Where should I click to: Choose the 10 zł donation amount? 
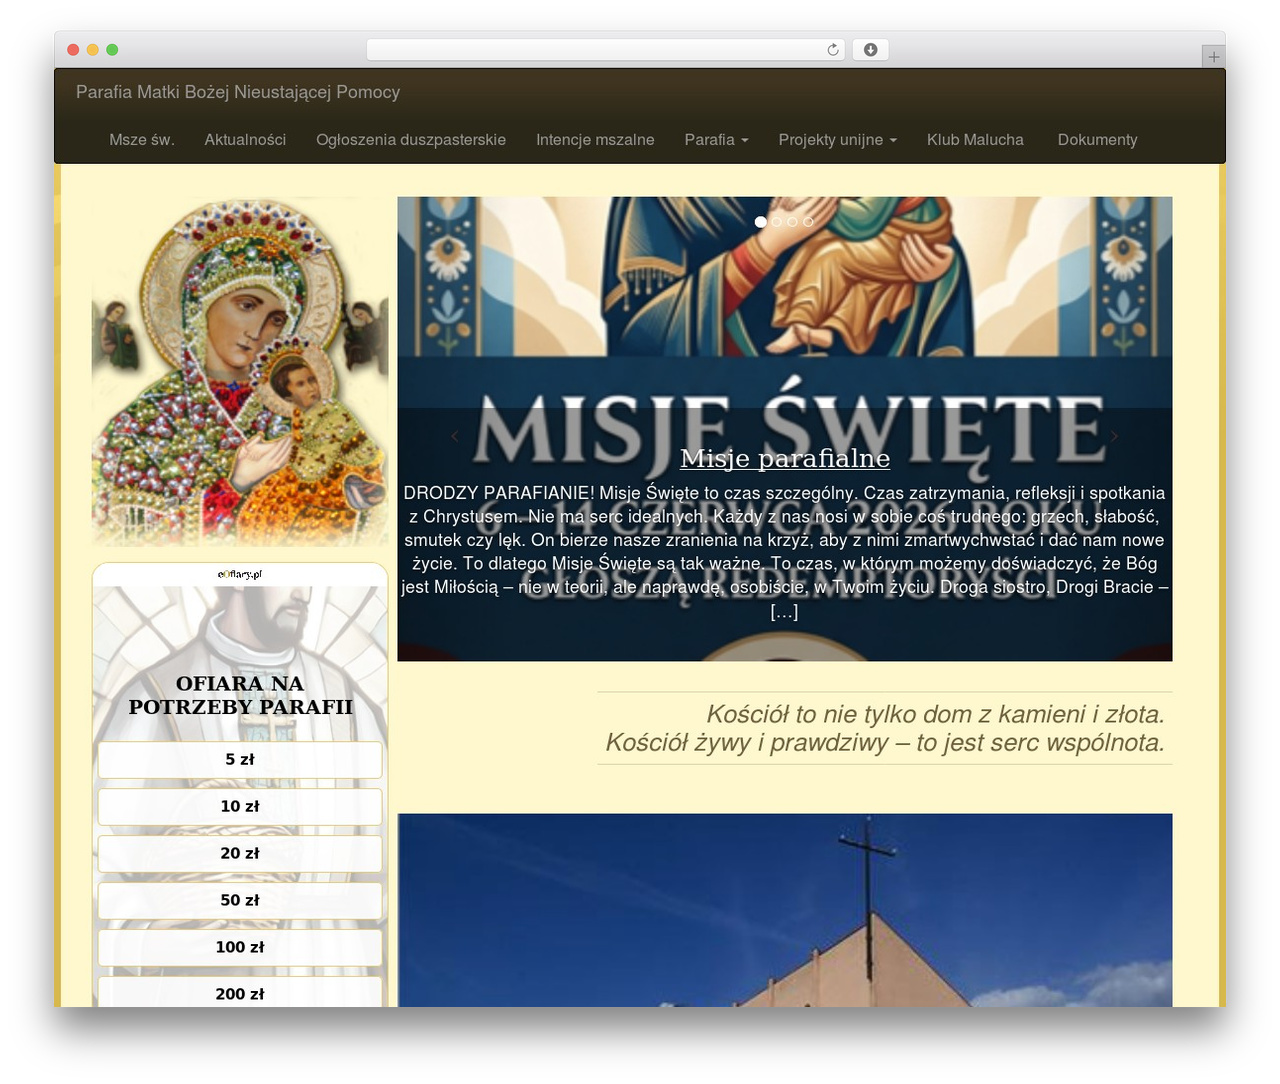(240, 807)
